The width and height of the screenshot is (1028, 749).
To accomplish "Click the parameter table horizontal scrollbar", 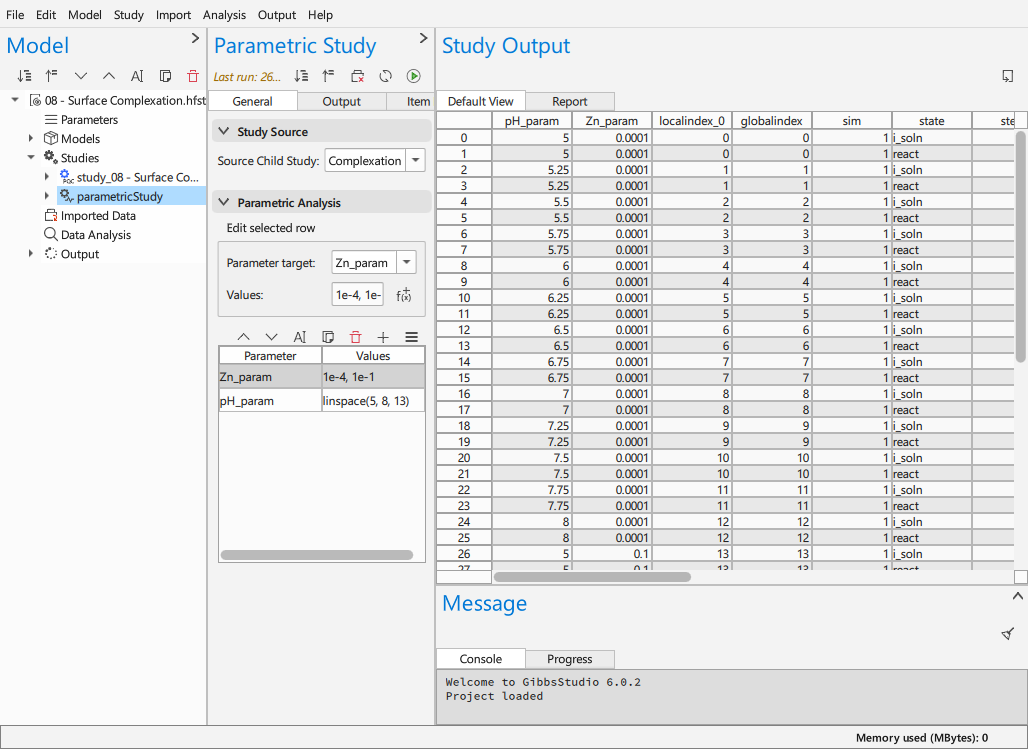I will click(x=317, y=555).
